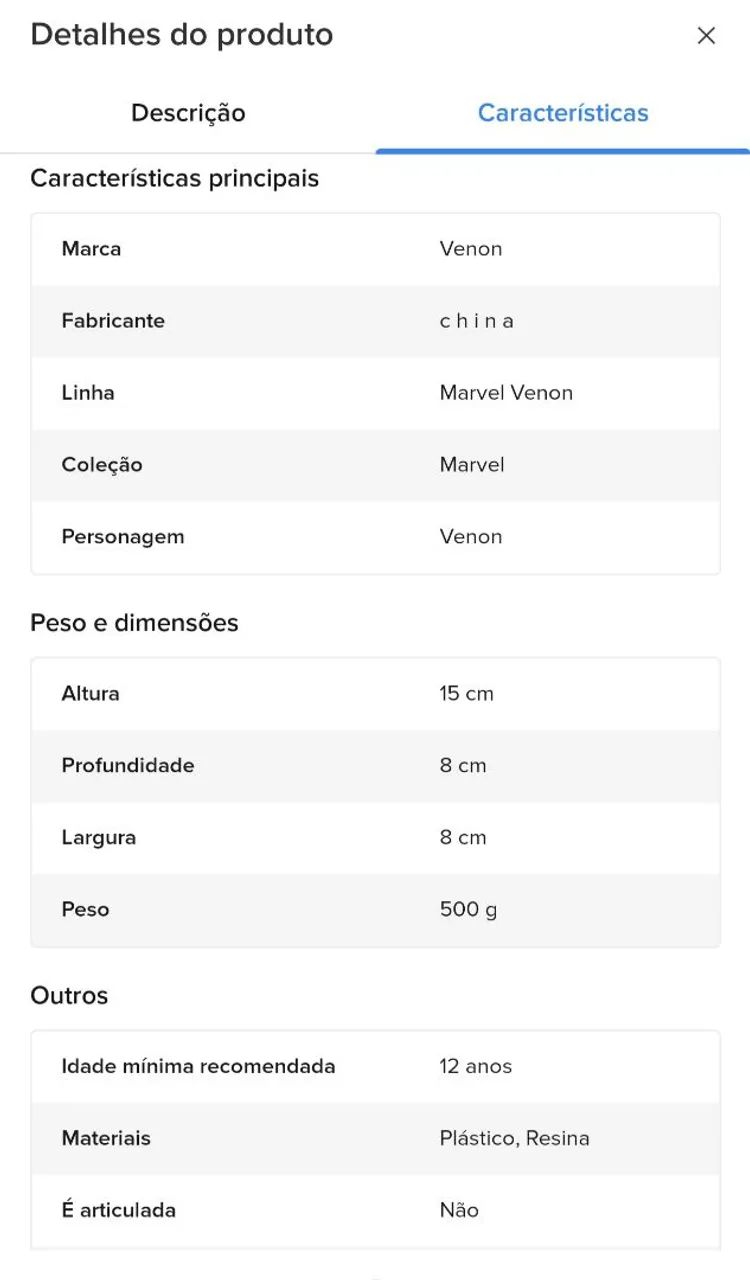Click the Peso 500 g row
The image size is (750, 1280).
tap(376, 910)
